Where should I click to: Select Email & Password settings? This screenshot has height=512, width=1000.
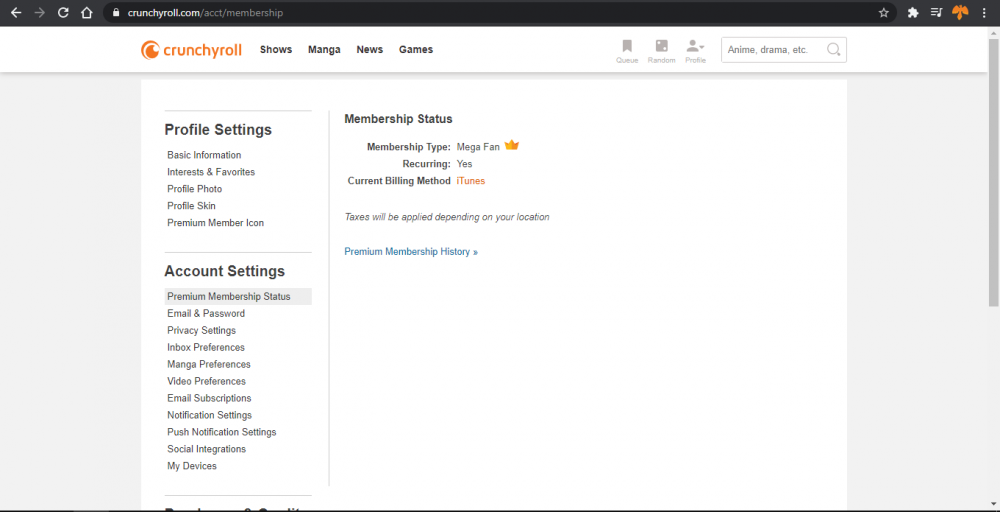coord(206,314)
